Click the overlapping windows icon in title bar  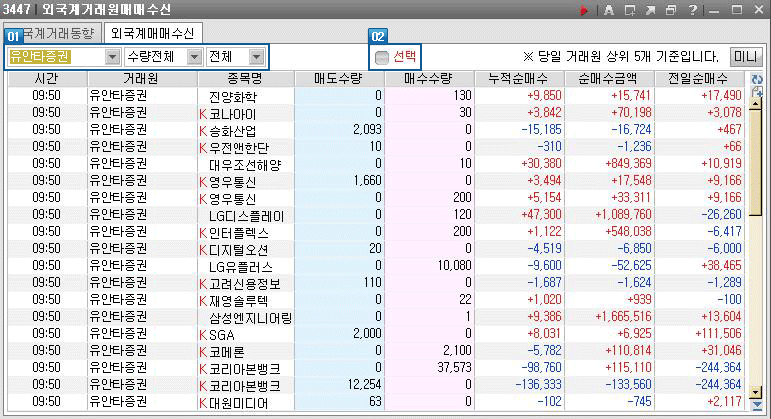671,10
